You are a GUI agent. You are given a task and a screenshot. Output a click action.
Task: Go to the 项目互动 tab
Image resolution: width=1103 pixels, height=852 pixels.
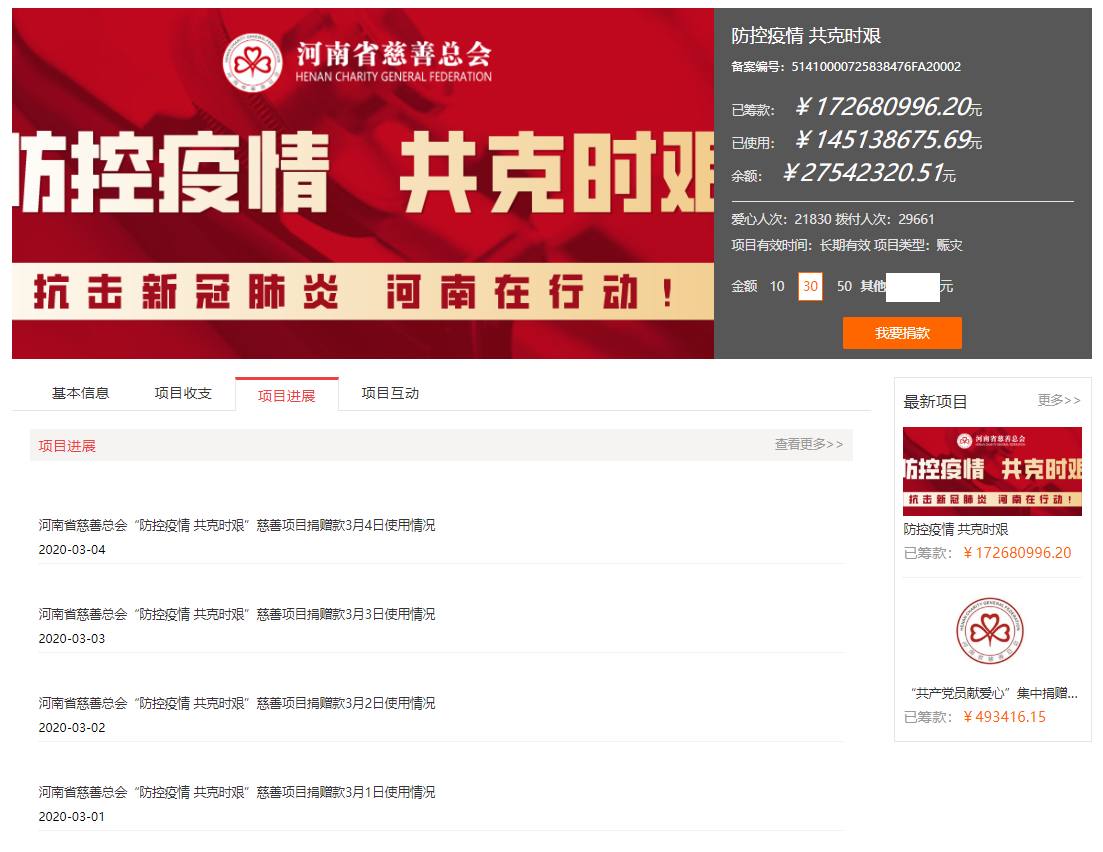[x=390, y=394]
